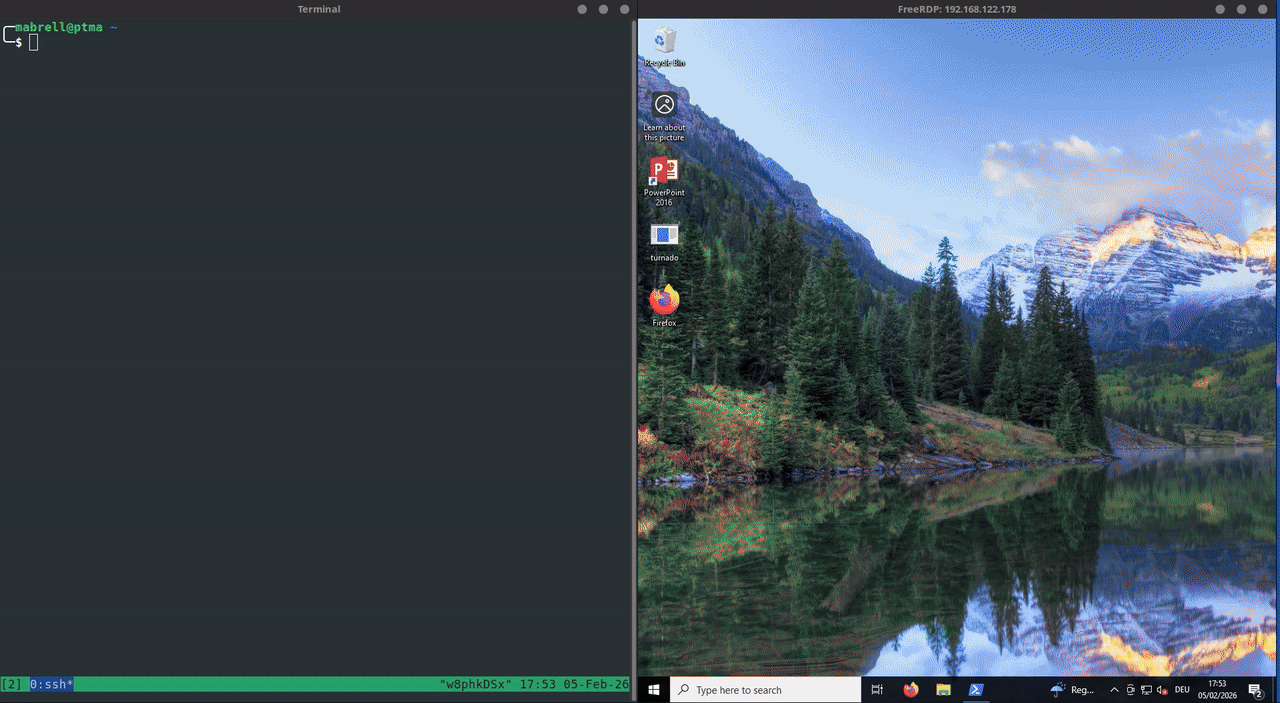1280x703 pixels.
Task: Close the Terminal window
Action: tap(625, 9)
